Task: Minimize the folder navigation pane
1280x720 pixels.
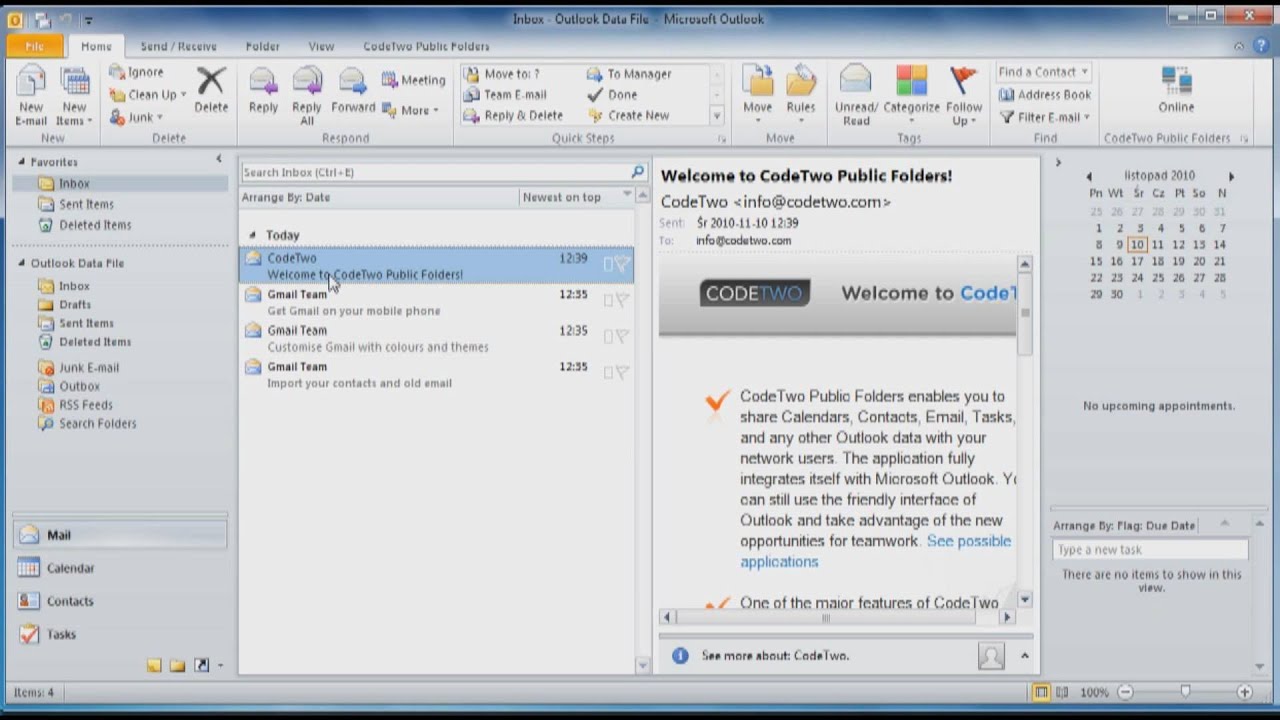Action: point(219,159)
